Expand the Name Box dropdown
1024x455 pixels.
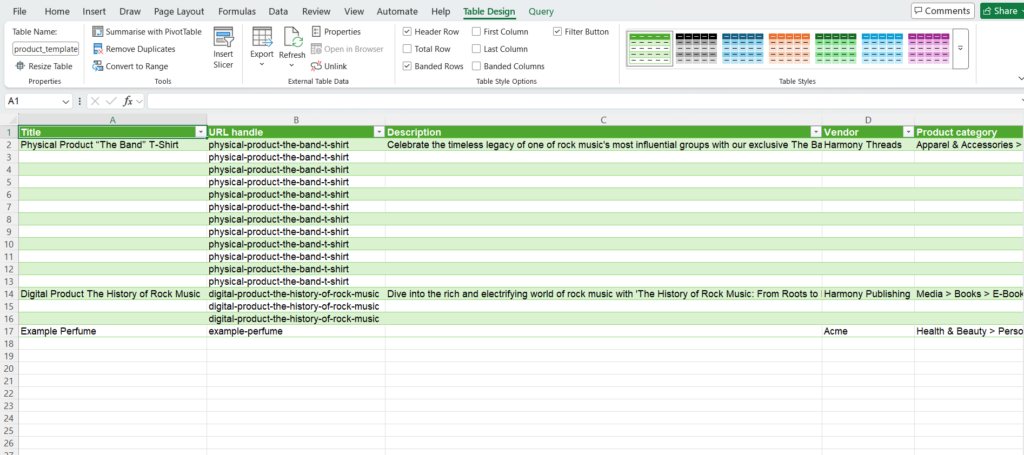(x=65, y=101)
